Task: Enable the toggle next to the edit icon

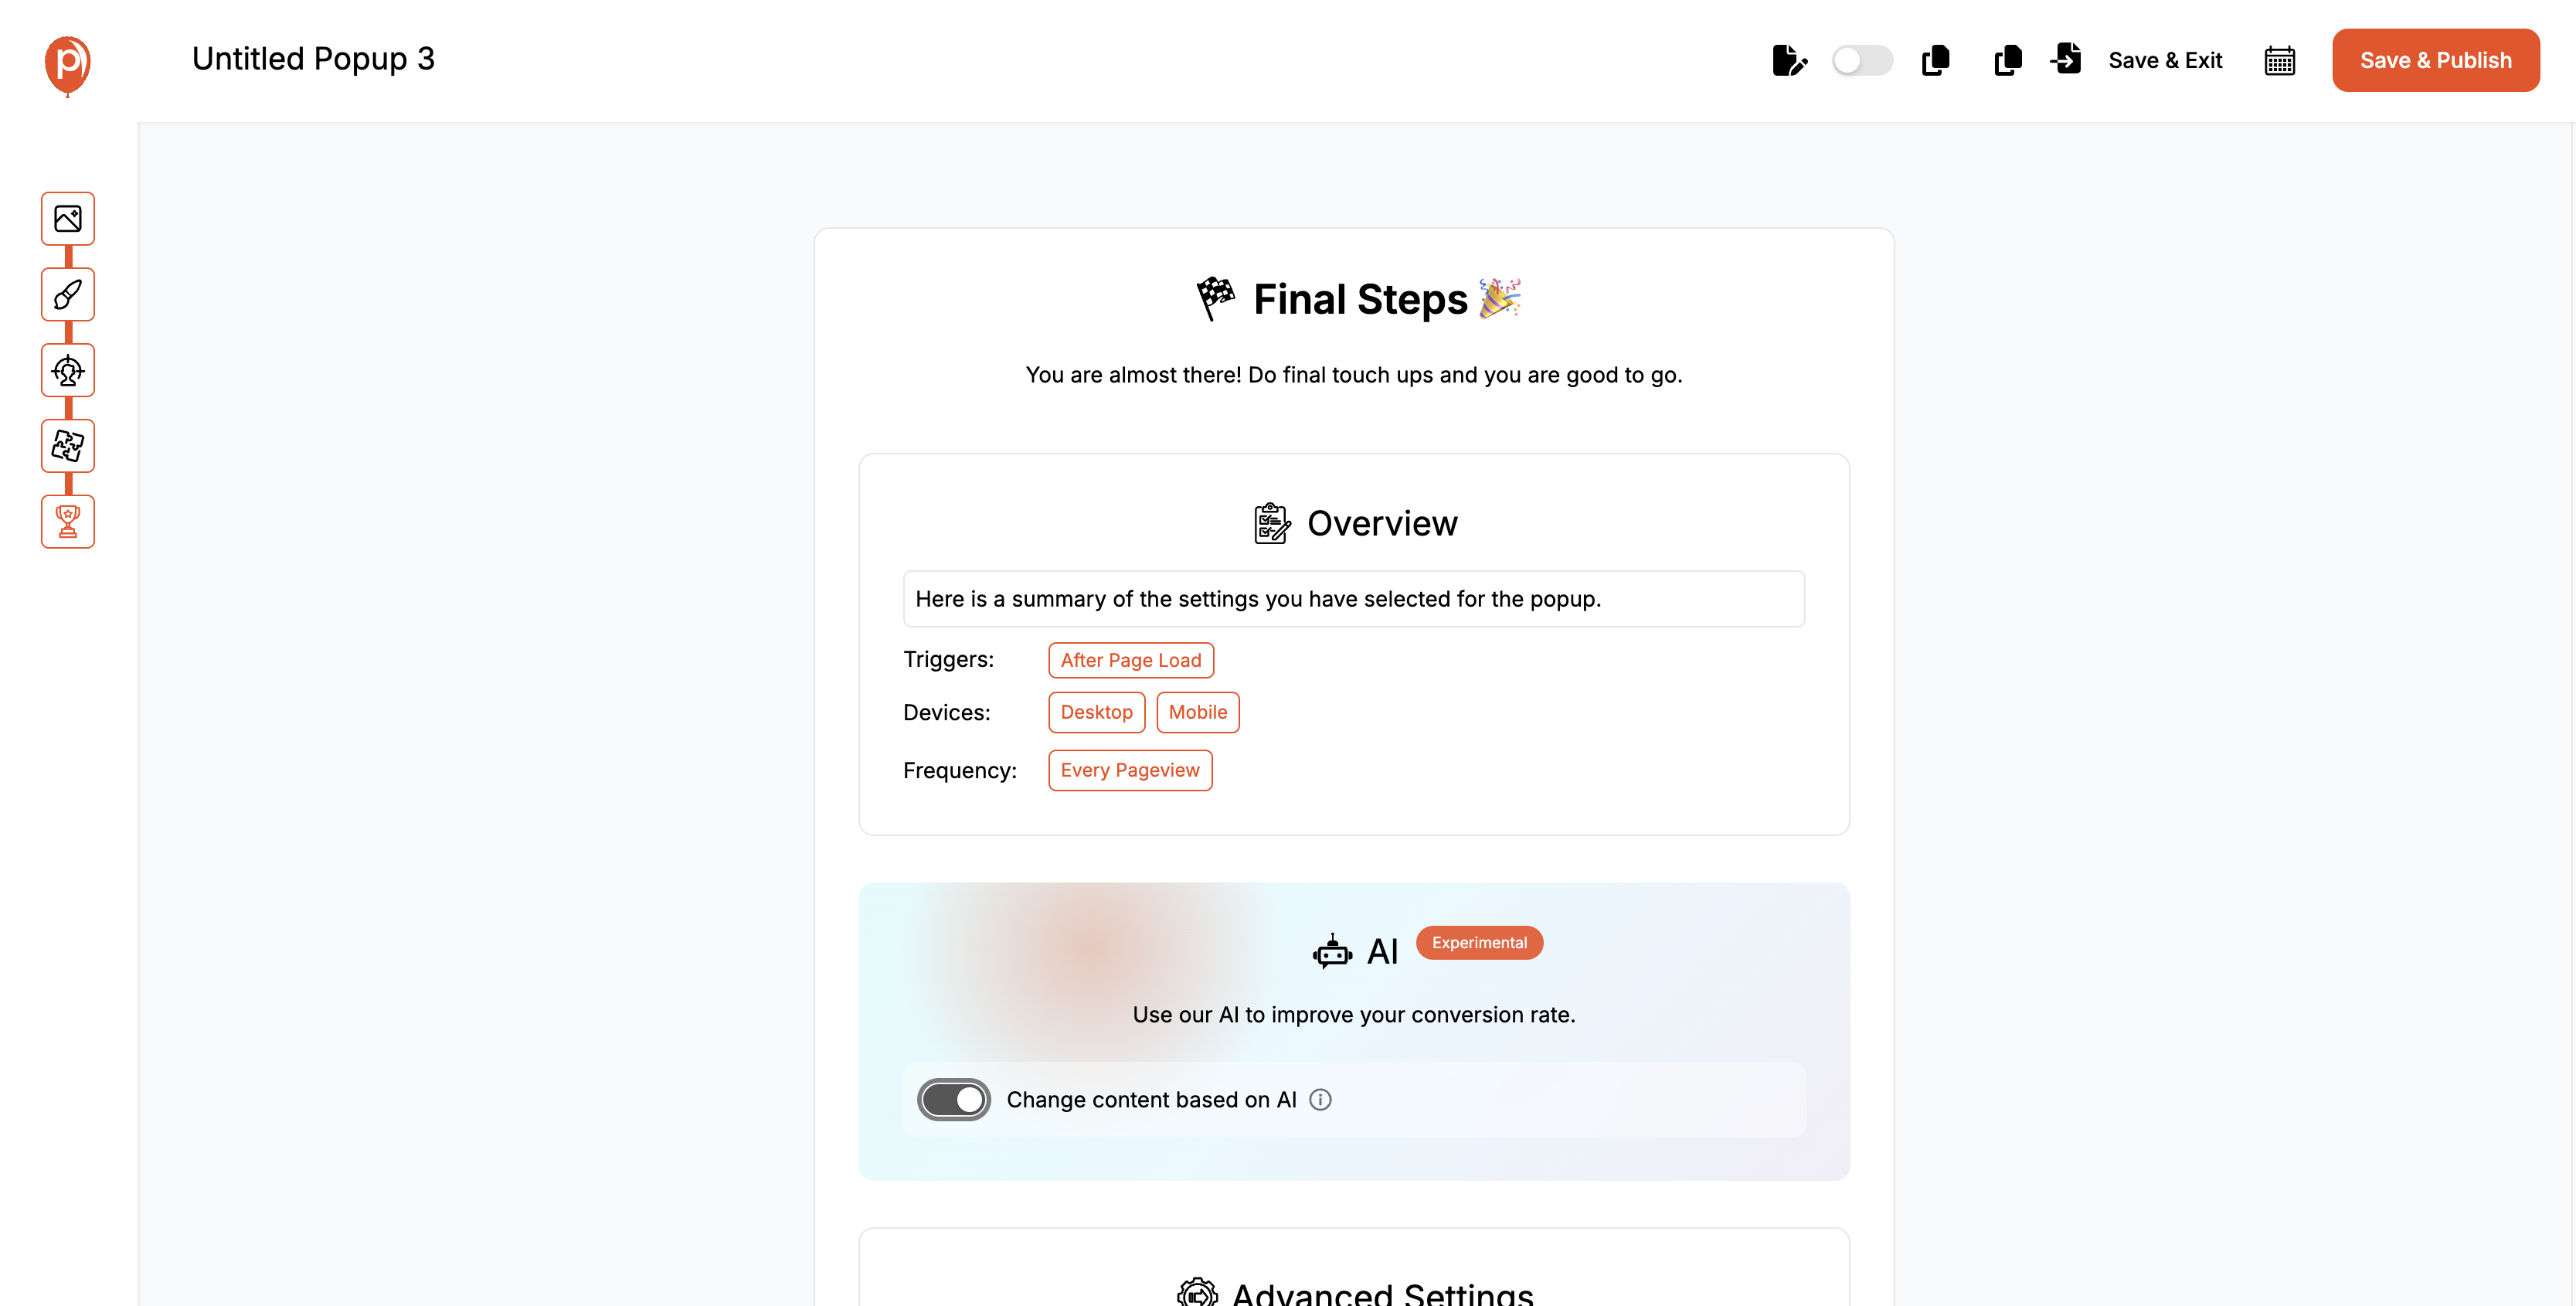Action: 1861,60
